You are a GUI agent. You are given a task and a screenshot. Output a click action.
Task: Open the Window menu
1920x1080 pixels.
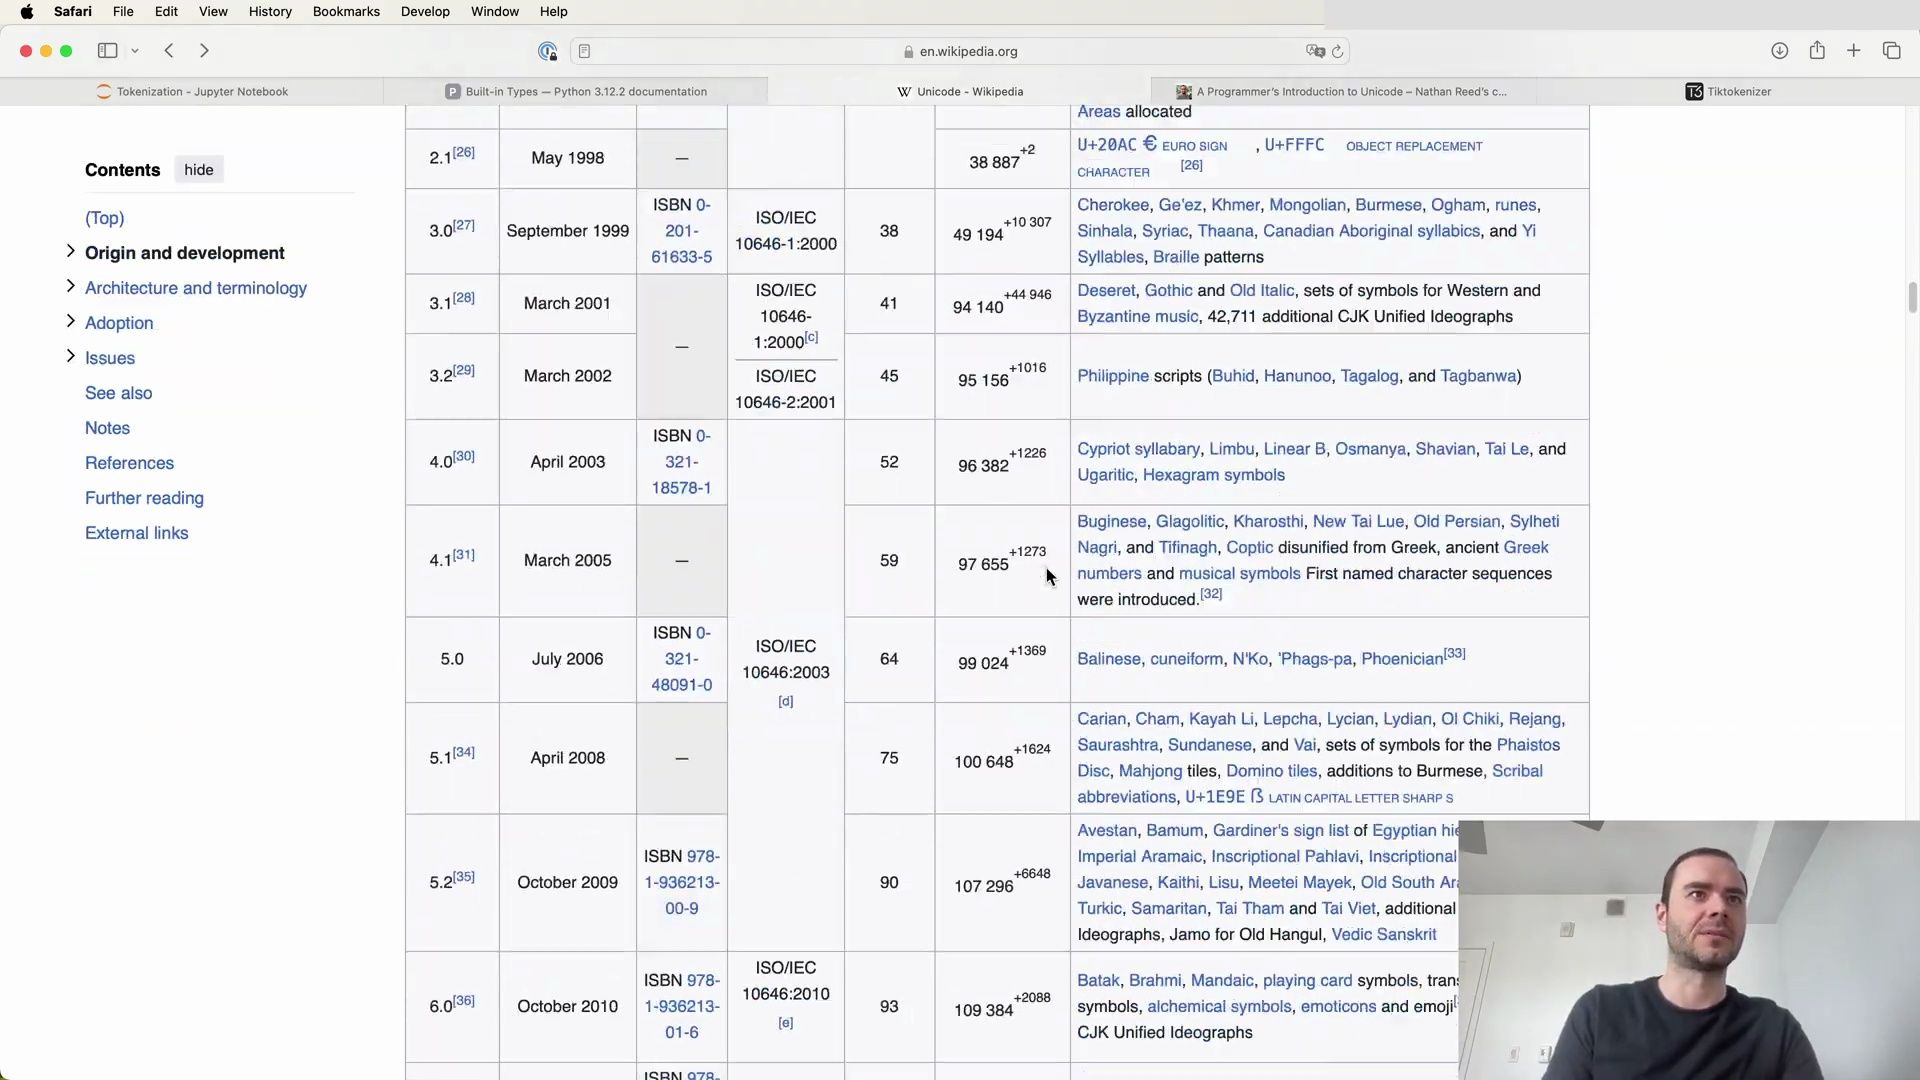[495, 12]
